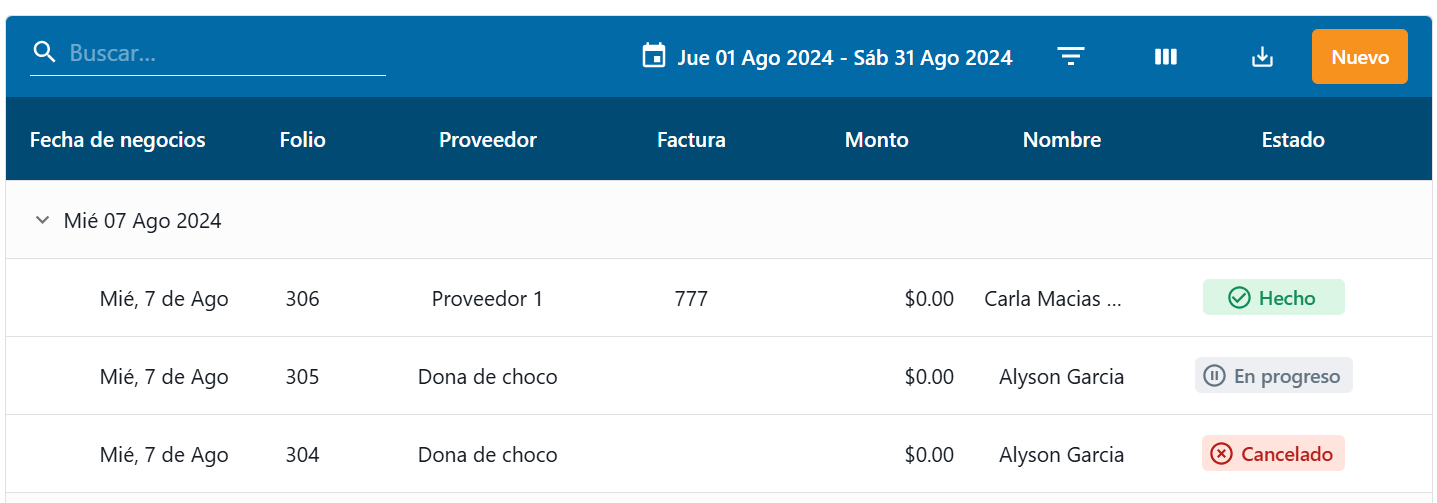
Task: Sort by Fecha de negocios column
Action: (117, 140)
